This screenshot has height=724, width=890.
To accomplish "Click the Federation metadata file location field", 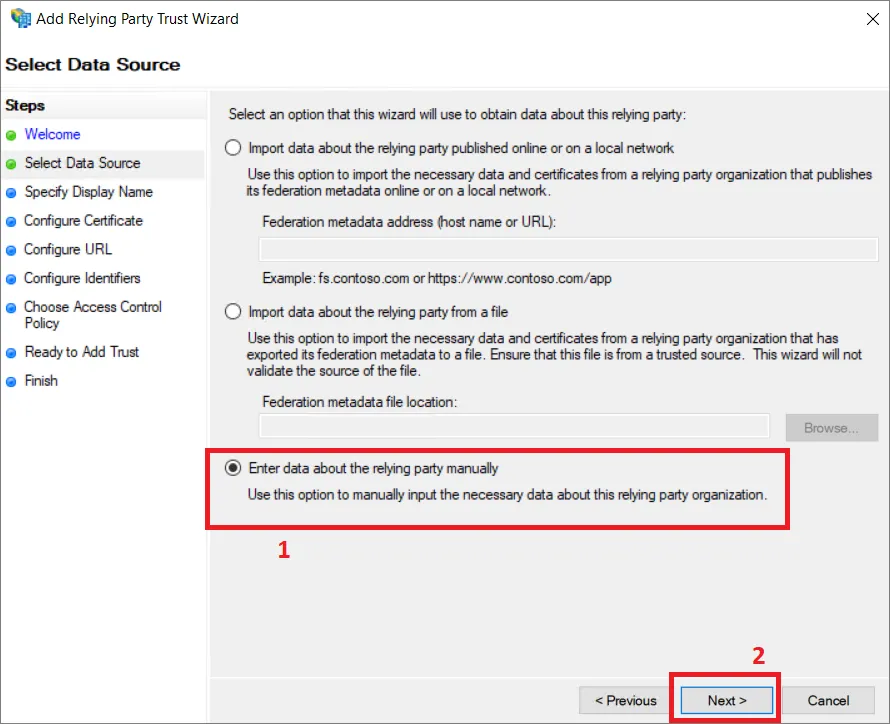I will pos(514,427).
